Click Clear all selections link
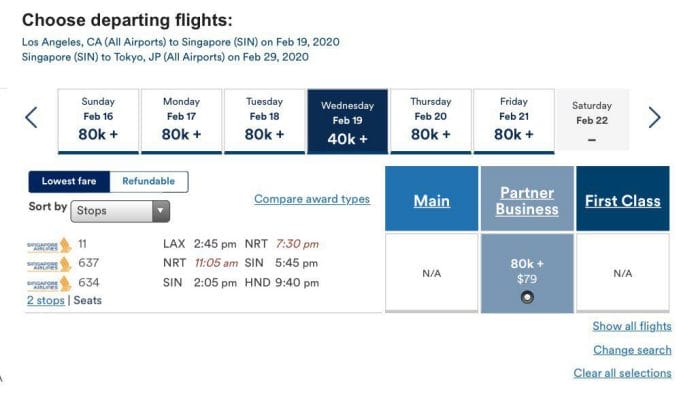Image resolution: width=696 pixels, height=398 pixels. pos(622,373)
